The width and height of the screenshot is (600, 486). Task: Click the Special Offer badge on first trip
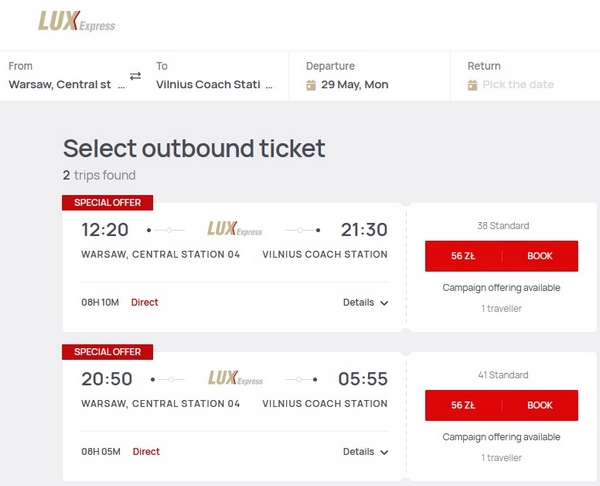point(108,202)
